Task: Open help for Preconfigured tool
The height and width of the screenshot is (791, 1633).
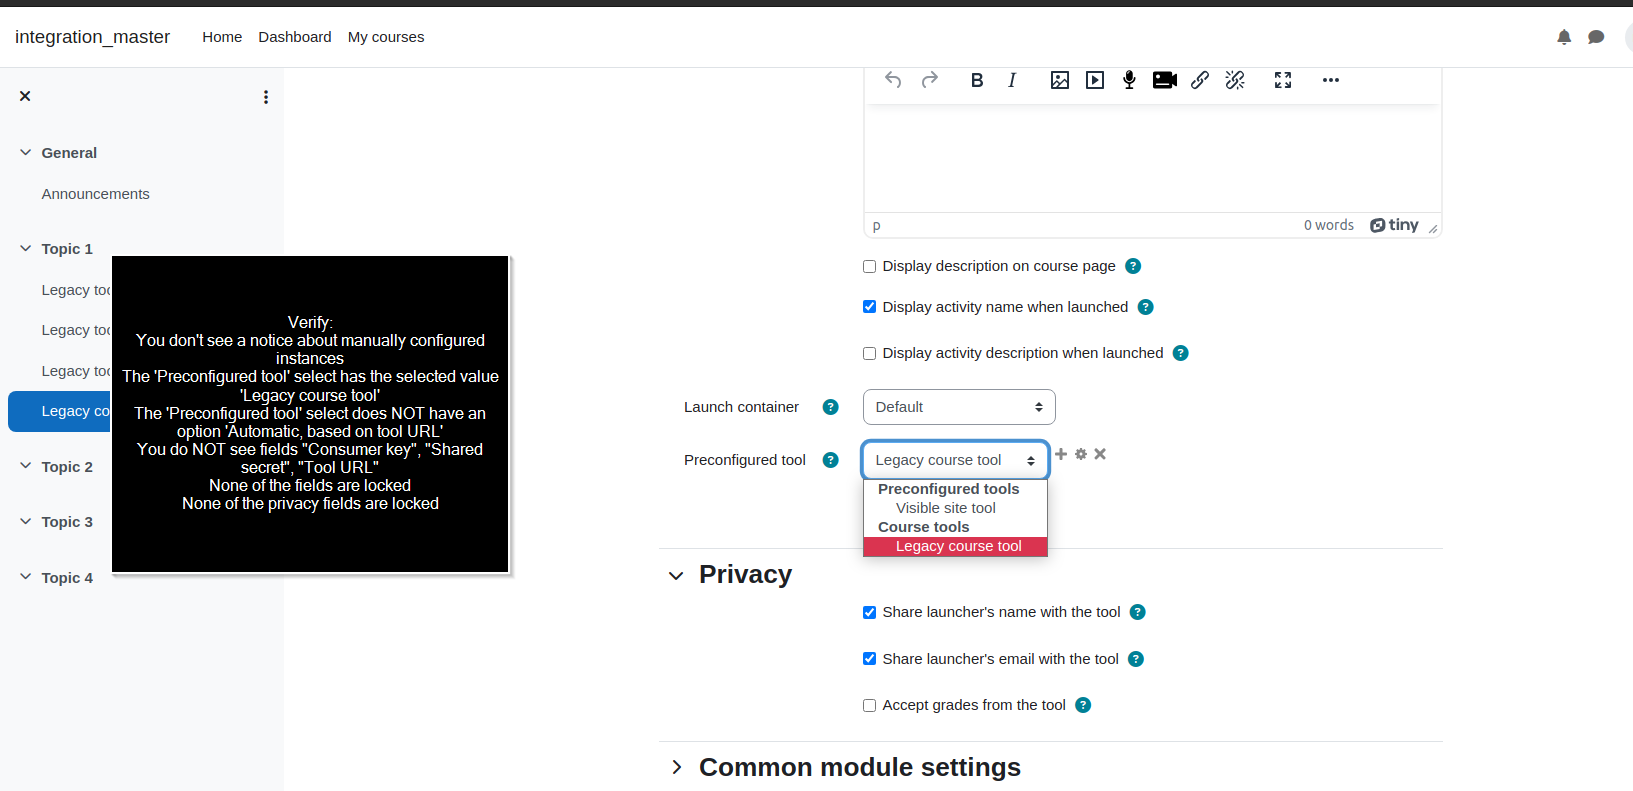Action: (x=830, y=460)
